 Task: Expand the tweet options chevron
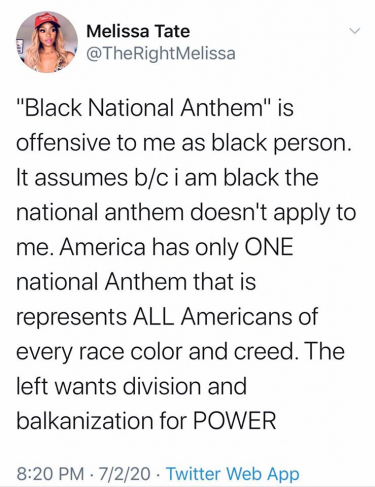point(355,31)
